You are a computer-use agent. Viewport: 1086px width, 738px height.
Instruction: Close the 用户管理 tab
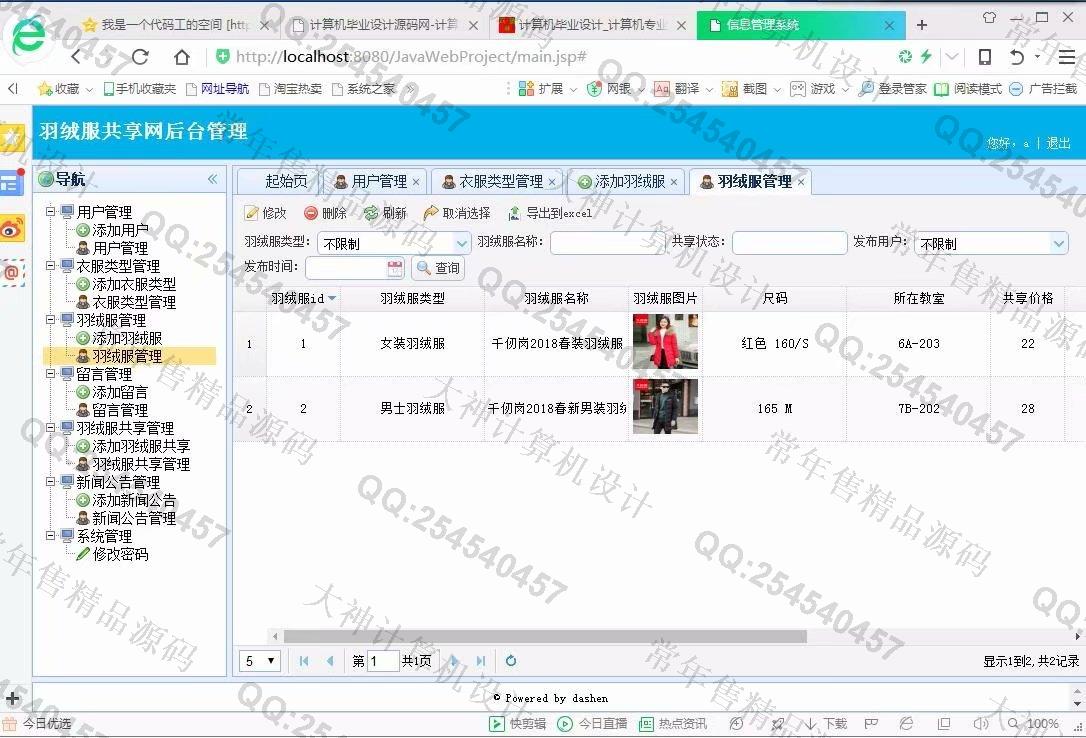point(416,182)
